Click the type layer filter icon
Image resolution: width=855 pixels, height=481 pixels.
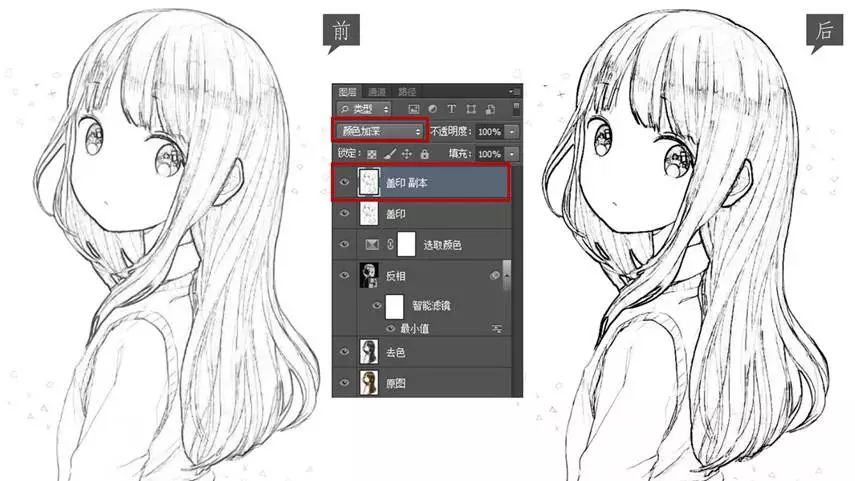tap(451, 108)
